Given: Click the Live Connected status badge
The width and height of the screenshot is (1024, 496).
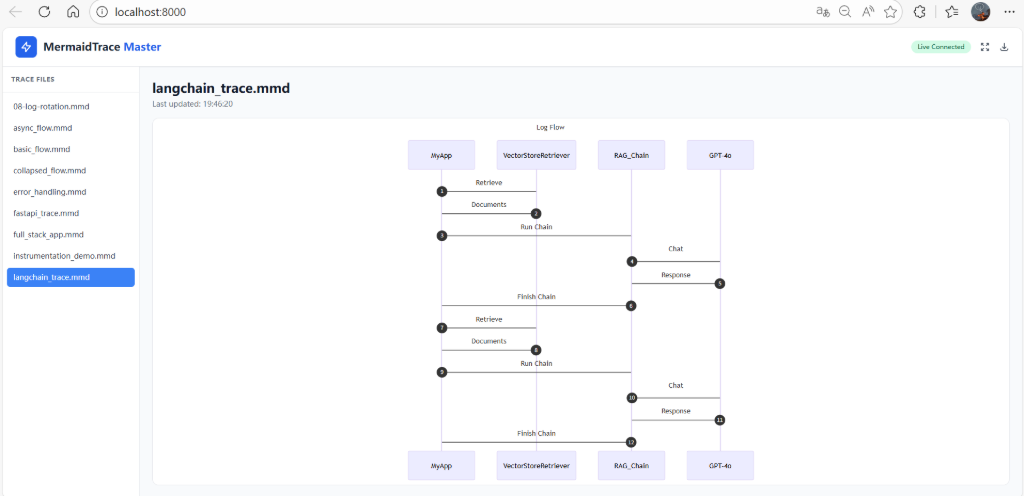Looking at the screenshot, I should [940, 47].
